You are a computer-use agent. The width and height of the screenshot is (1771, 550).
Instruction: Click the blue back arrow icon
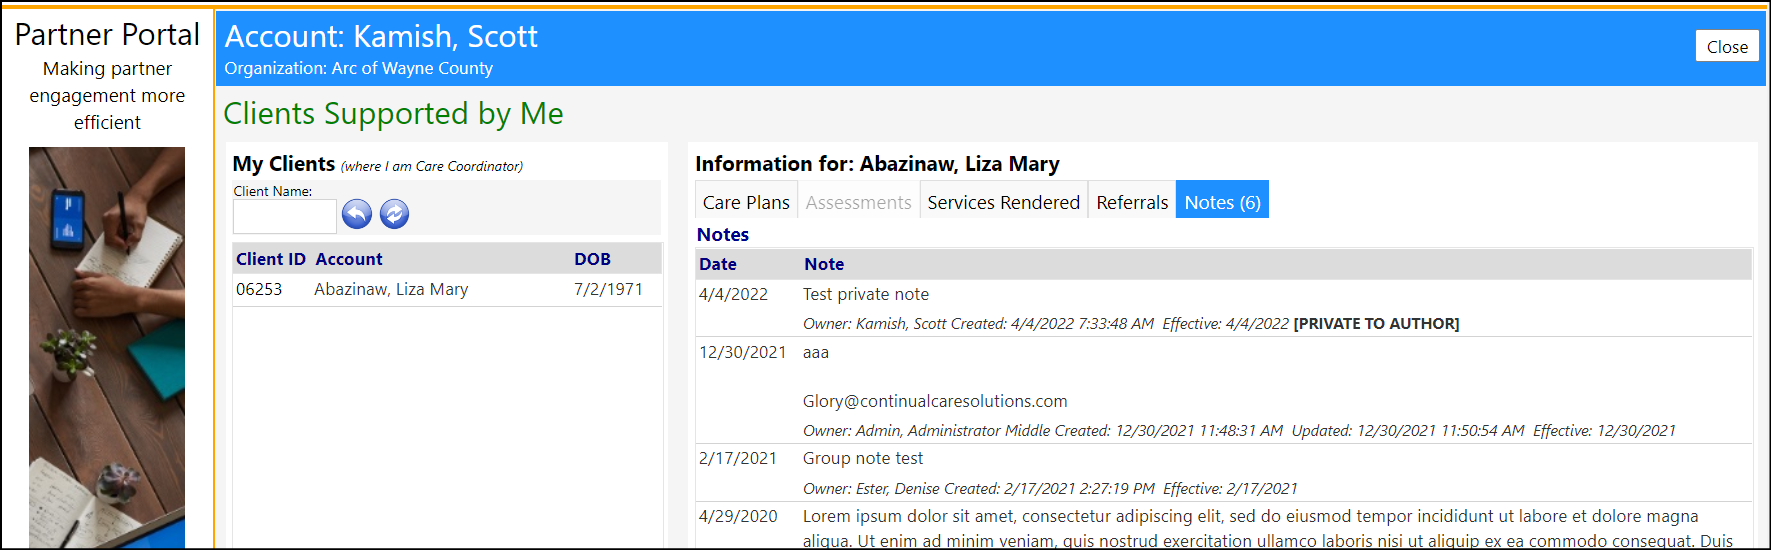tap(357, 214)
